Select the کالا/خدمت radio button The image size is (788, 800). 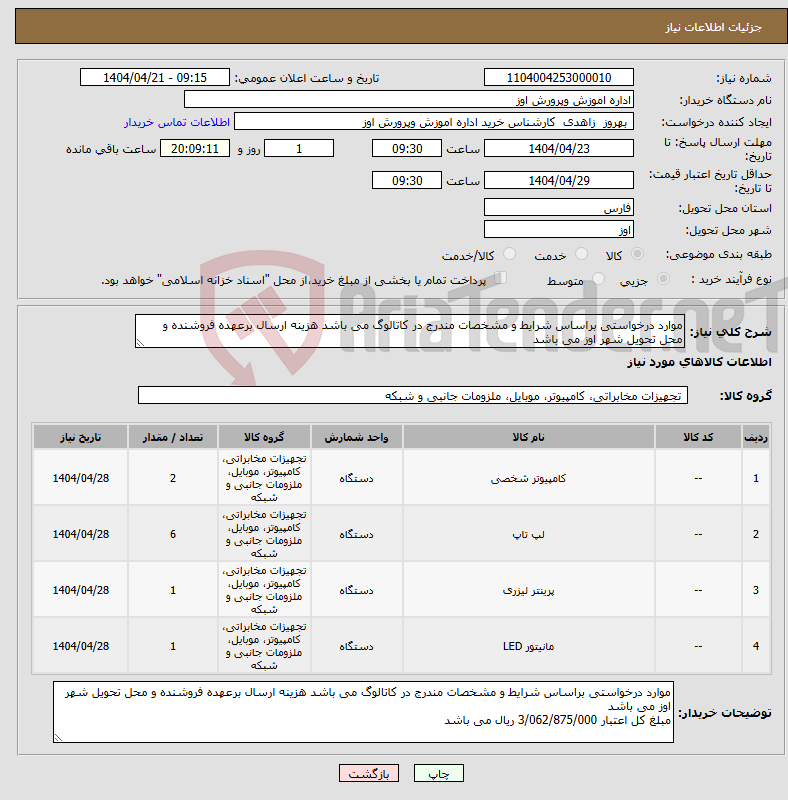click(509, 254)
